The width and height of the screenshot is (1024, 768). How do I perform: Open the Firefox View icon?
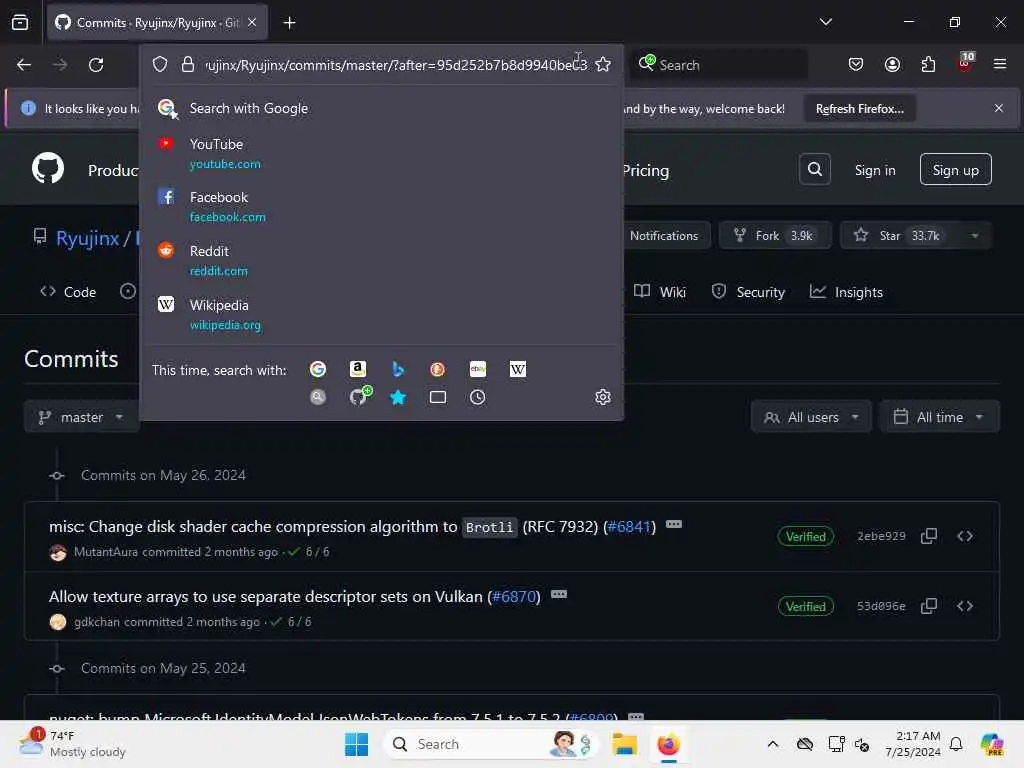click(x=20, y=23)
